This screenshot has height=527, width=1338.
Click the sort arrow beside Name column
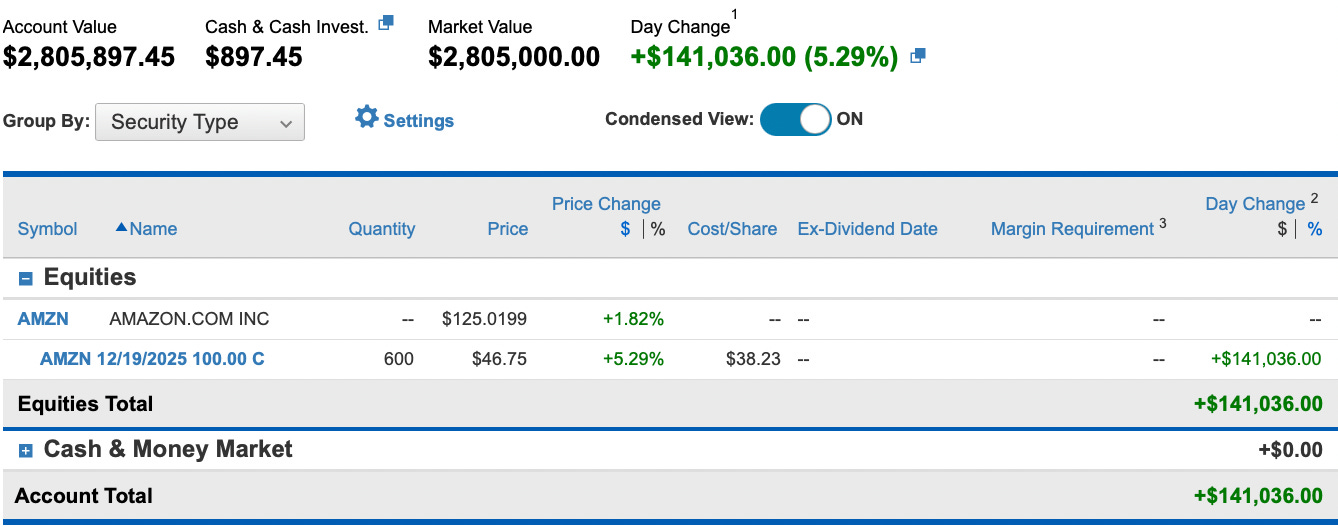121,228
